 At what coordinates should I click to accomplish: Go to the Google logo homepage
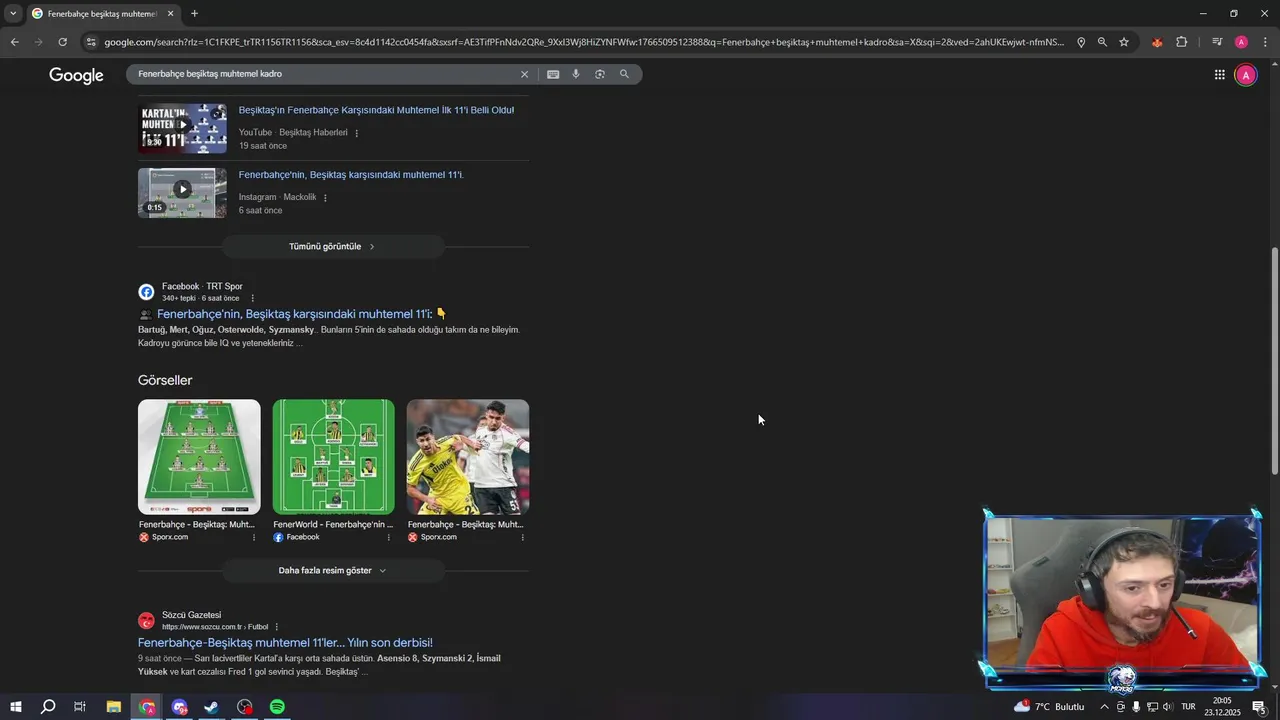(x=76, y=76)
